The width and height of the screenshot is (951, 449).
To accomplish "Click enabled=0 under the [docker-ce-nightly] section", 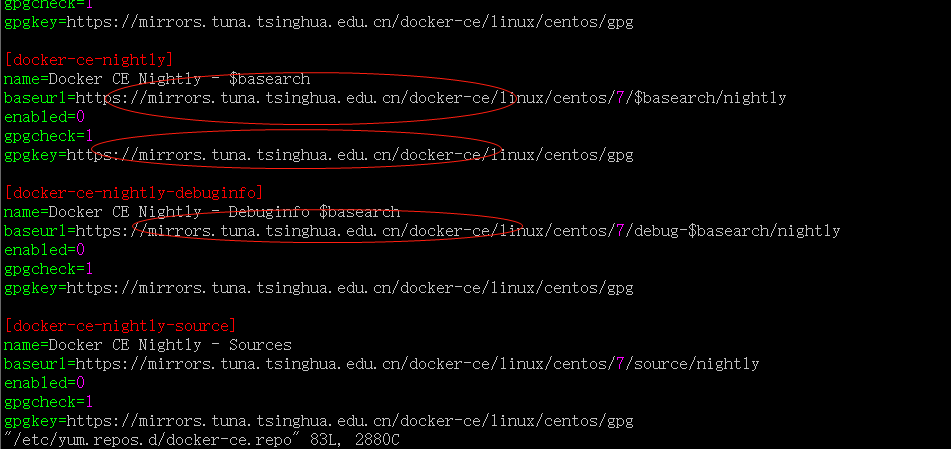I will point(44,117).
